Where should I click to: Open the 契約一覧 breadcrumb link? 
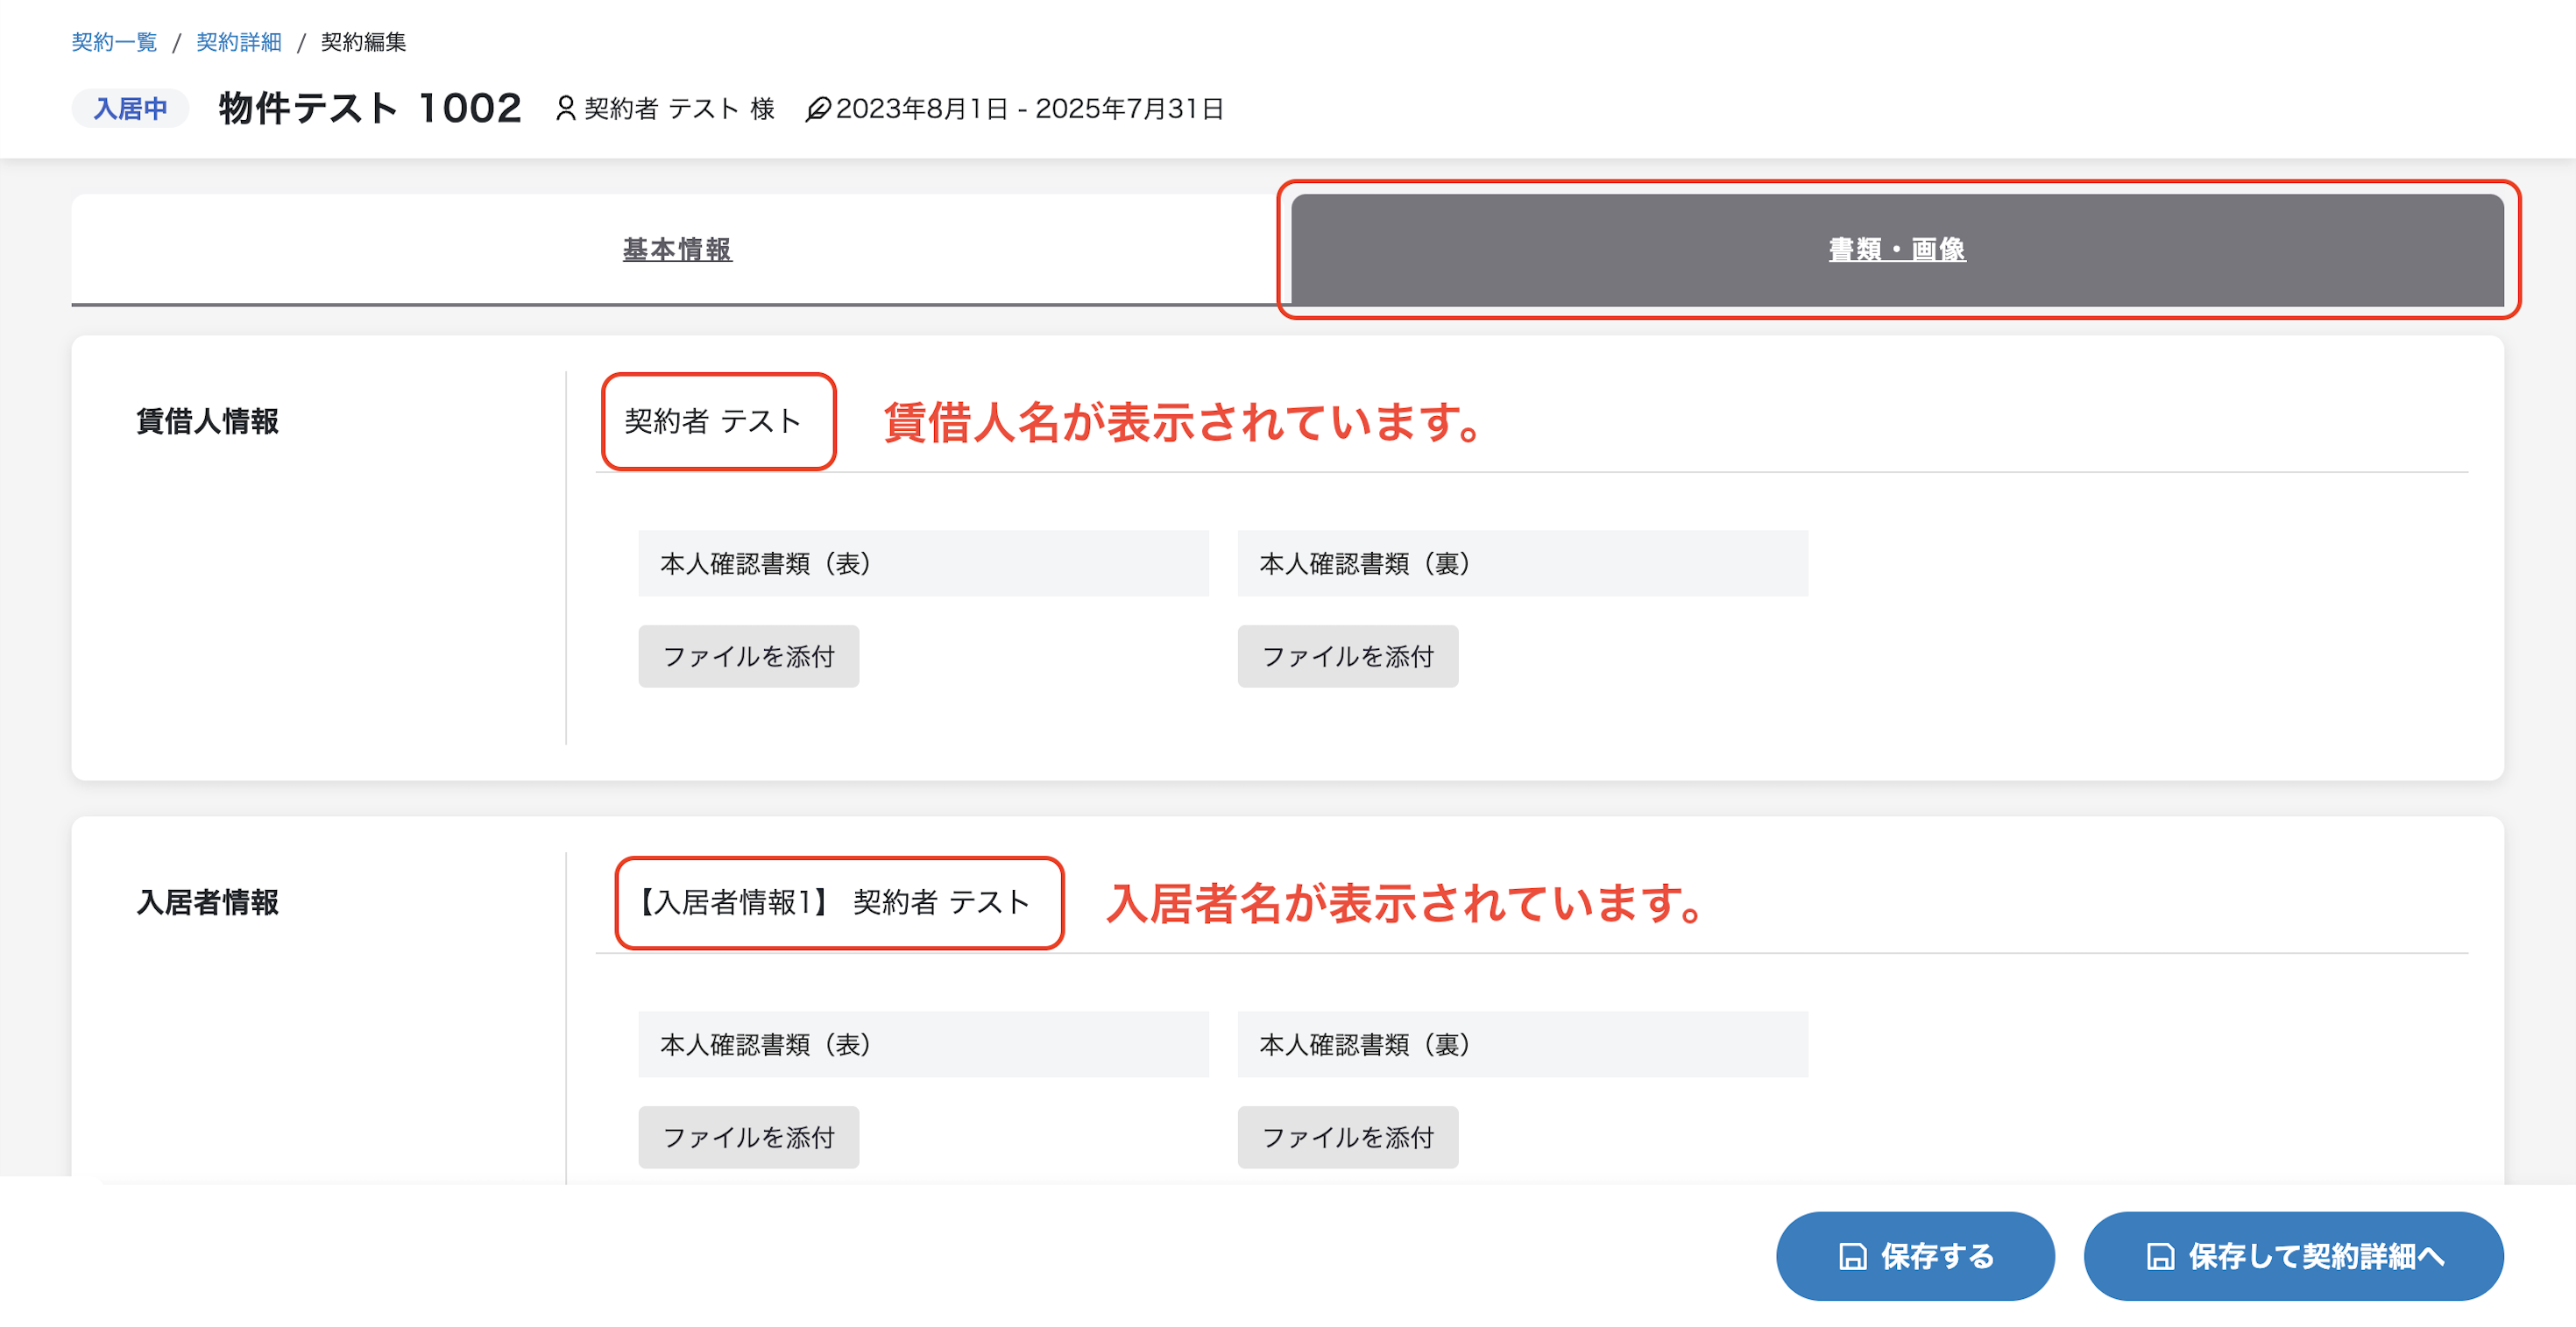point(114,42)
